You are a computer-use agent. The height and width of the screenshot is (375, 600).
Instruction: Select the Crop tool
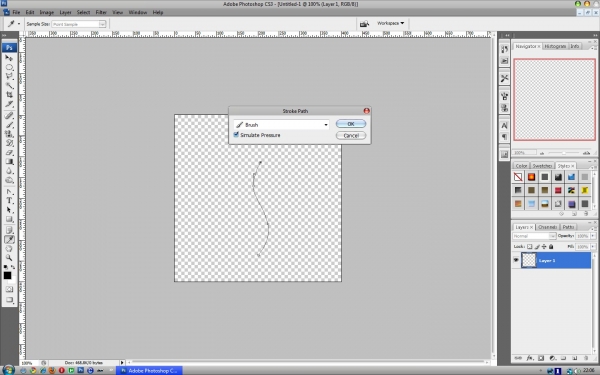click(x=9, y=95)
